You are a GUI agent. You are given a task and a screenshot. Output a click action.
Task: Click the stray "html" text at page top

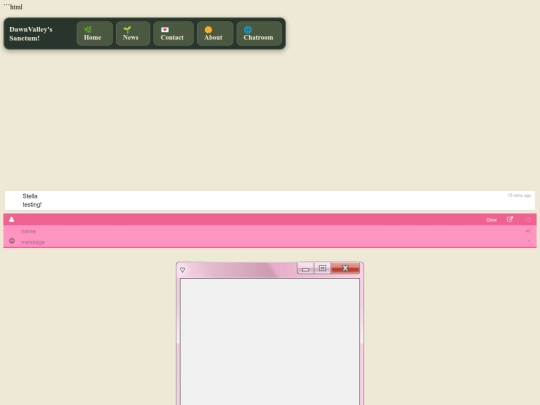[13, 7]
